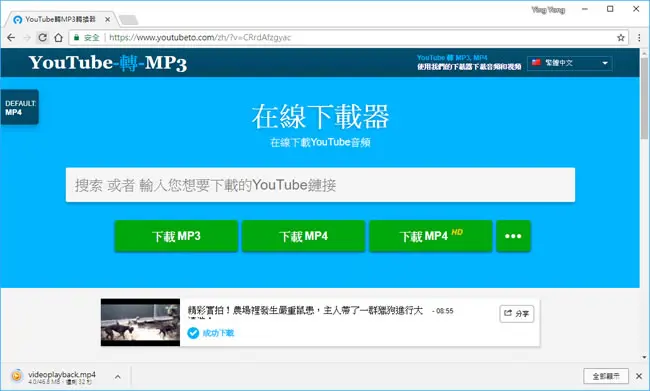
Task: Click the blue checkmark download-success icon
Action: point(193,333)
